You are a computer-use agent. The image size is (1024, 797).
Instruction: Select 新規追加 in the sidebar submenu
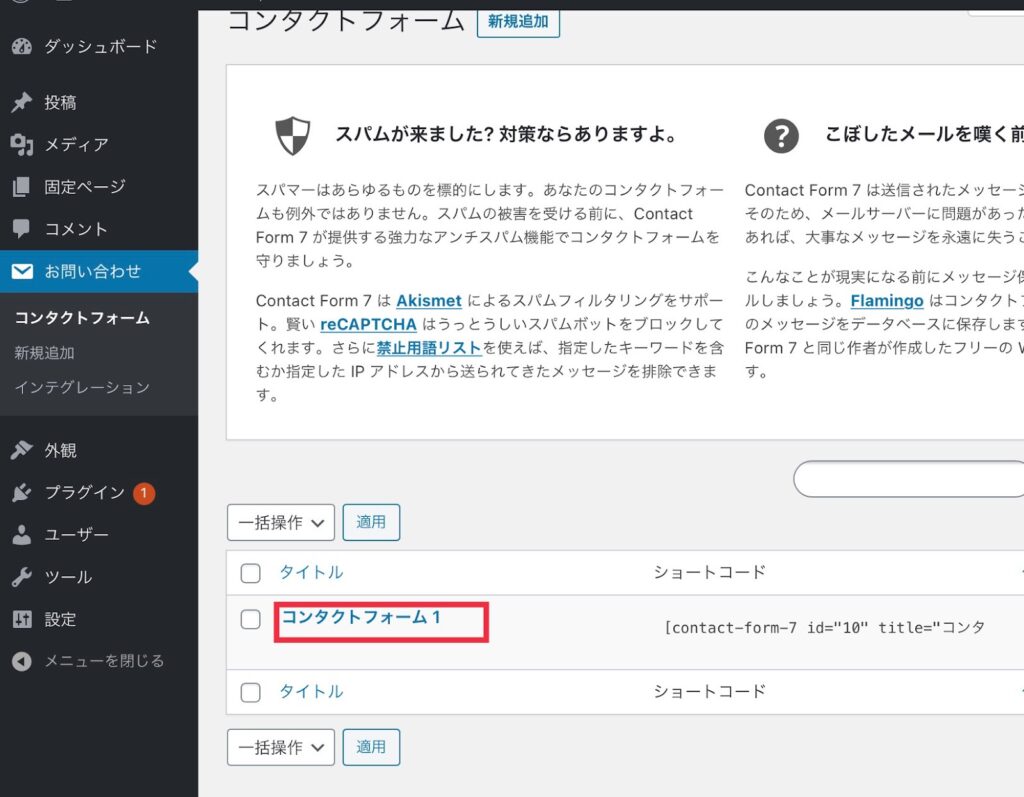[44, 353]
